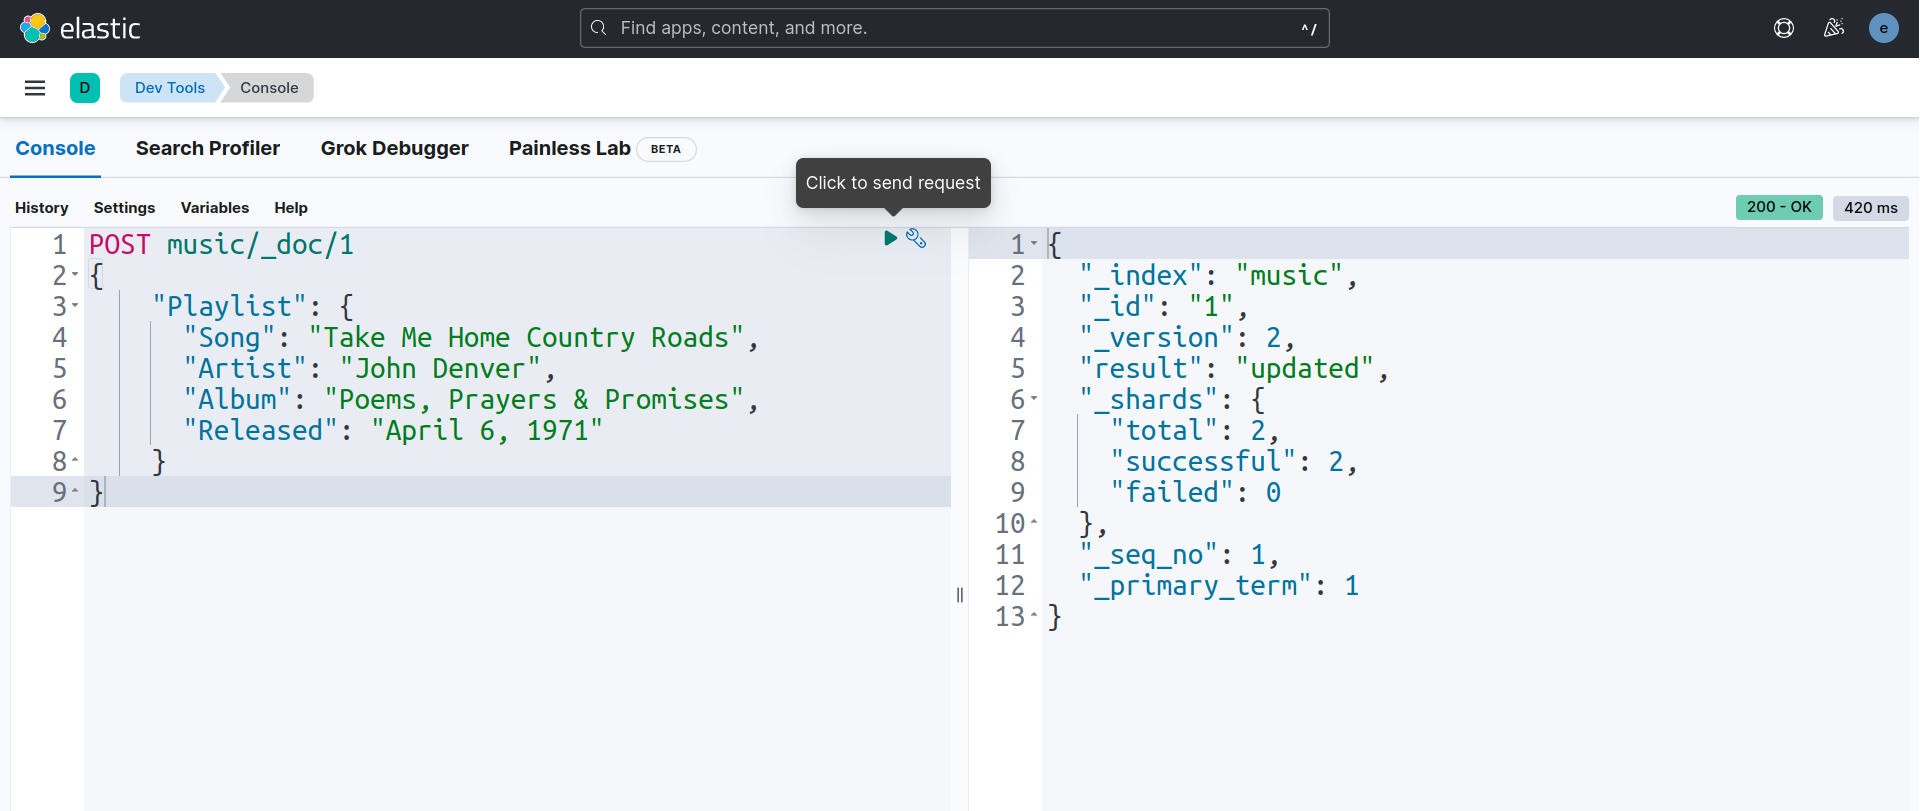Switch to the Search Profiler tab
Viewport: 1920px width, 811px height.
pos(208,148)
